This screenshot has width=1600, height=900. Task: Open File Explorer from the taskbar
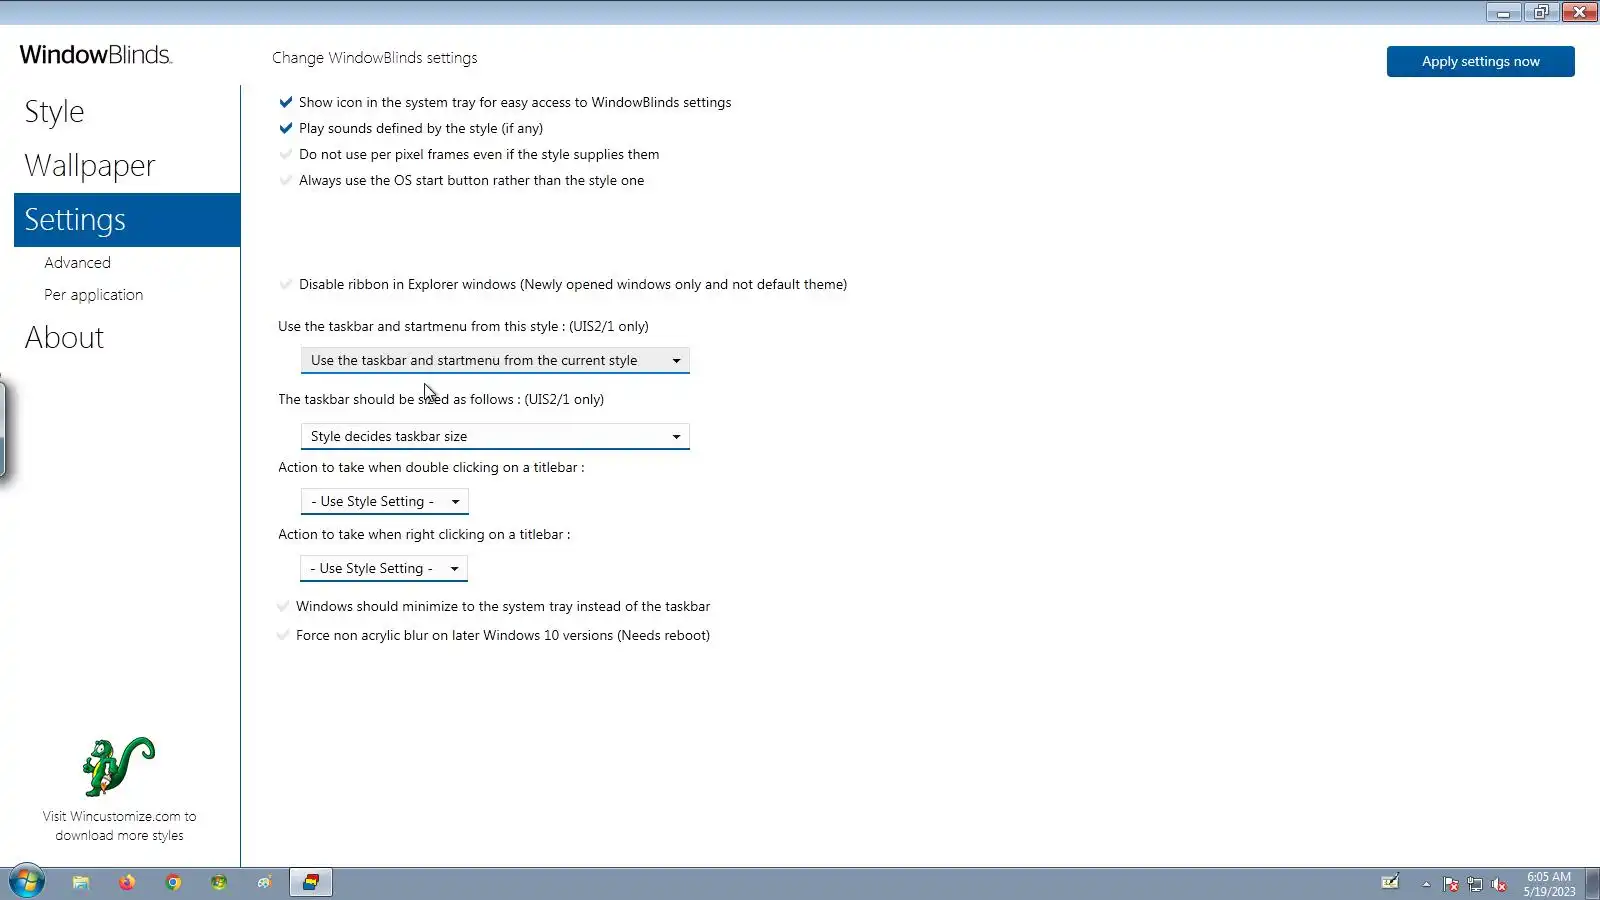(x=81, y=882)
